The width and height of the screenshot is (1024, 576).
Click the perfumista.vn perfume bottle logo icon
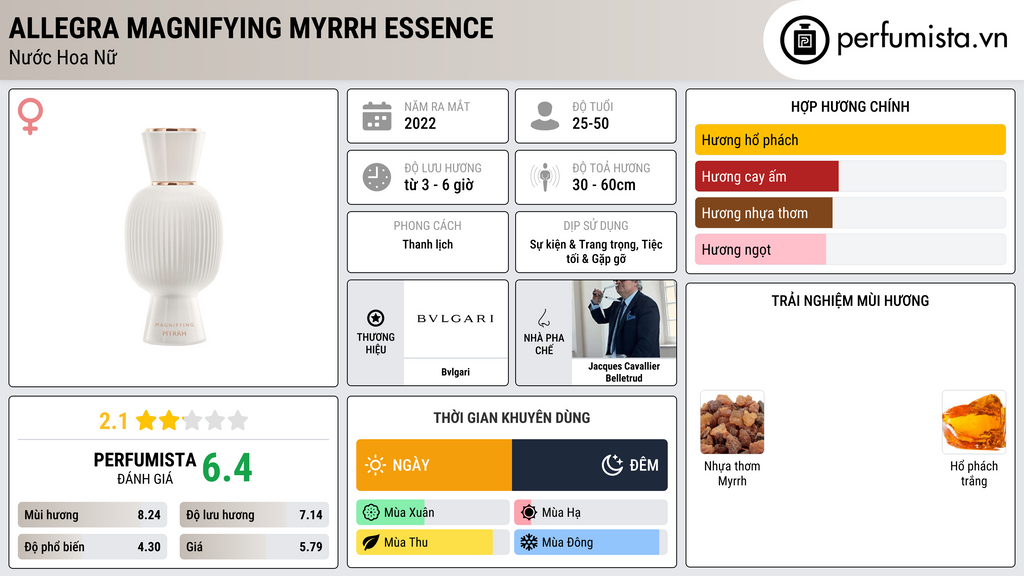pos(804,40)
